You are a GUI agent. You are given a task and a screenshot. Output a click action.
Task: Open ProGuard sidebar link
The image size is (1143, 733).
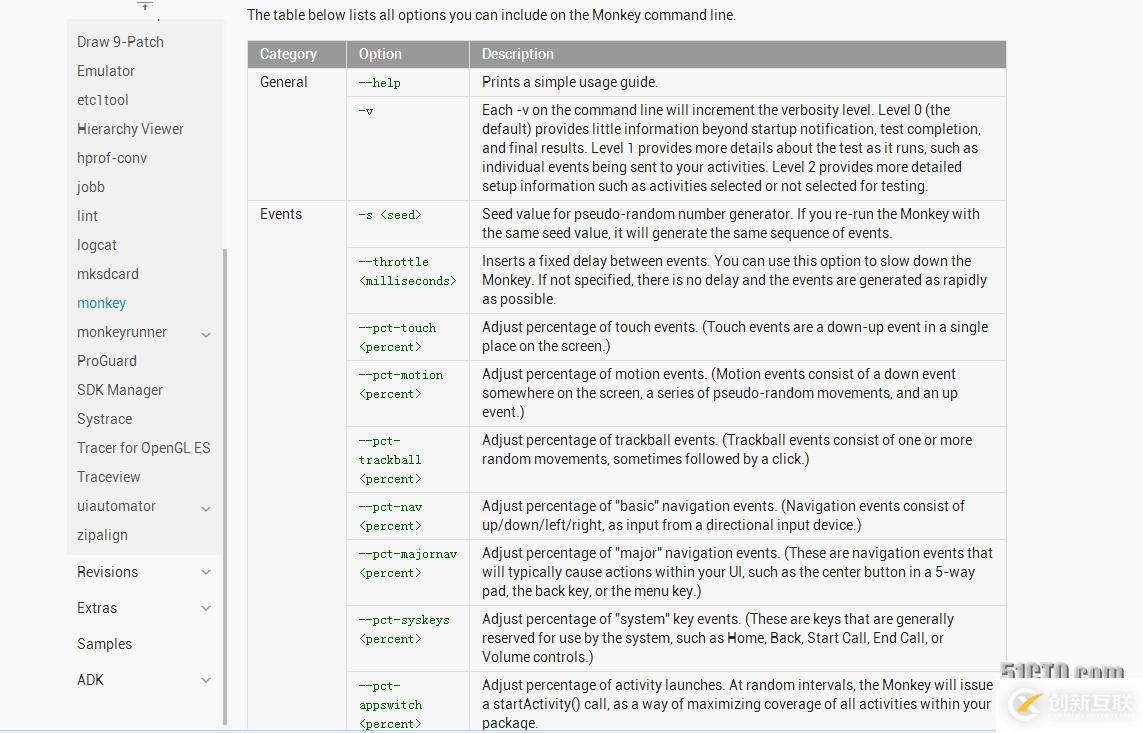click(x=107, y=361)
